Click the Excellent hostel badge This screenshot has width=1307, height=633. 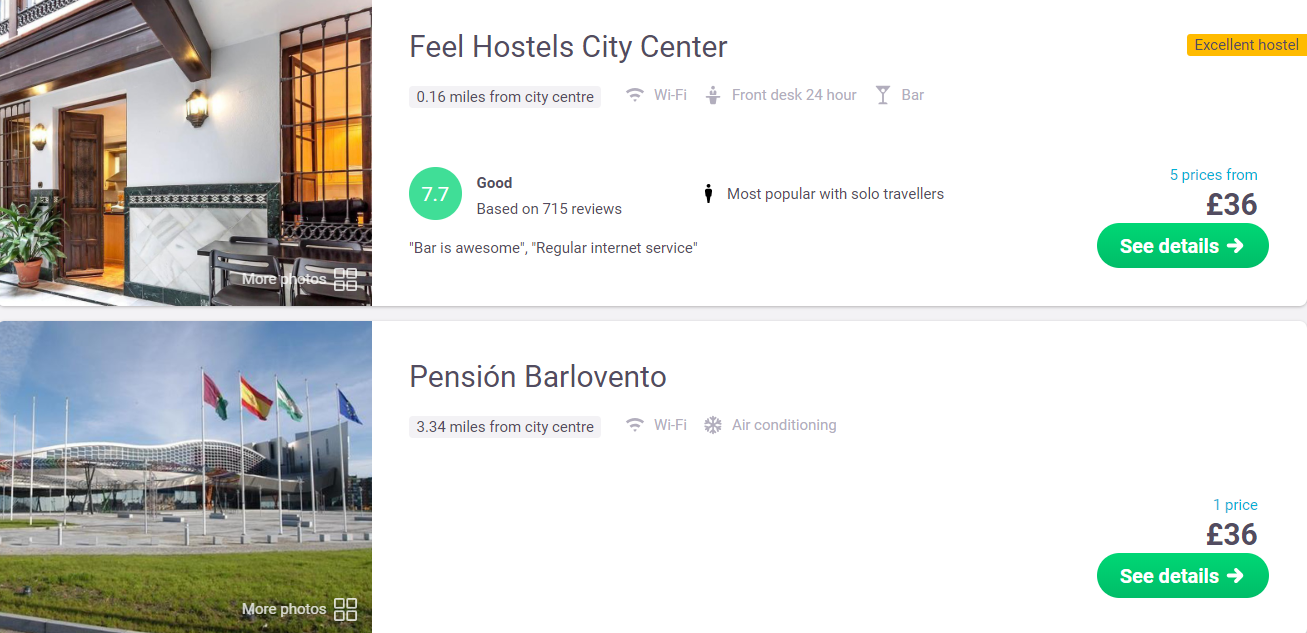coord(1246,45)
